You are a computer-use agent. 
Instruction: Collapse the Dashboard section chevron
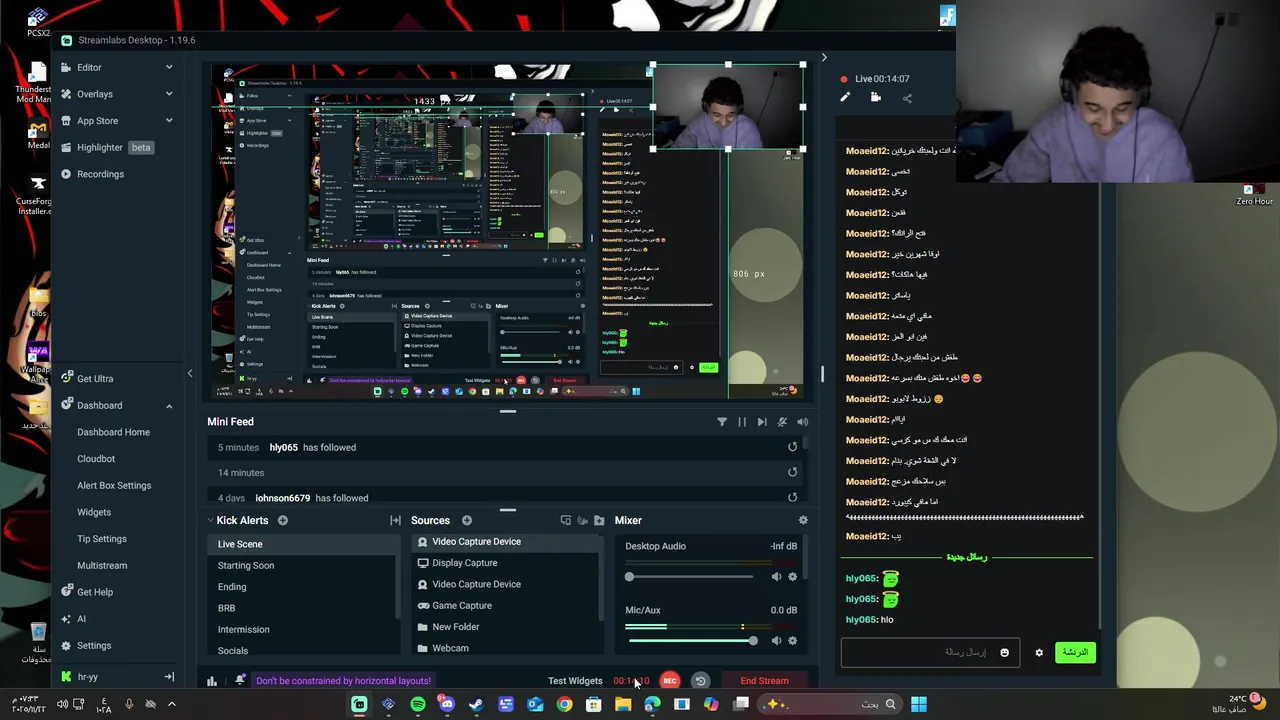[x=169, y=406]
